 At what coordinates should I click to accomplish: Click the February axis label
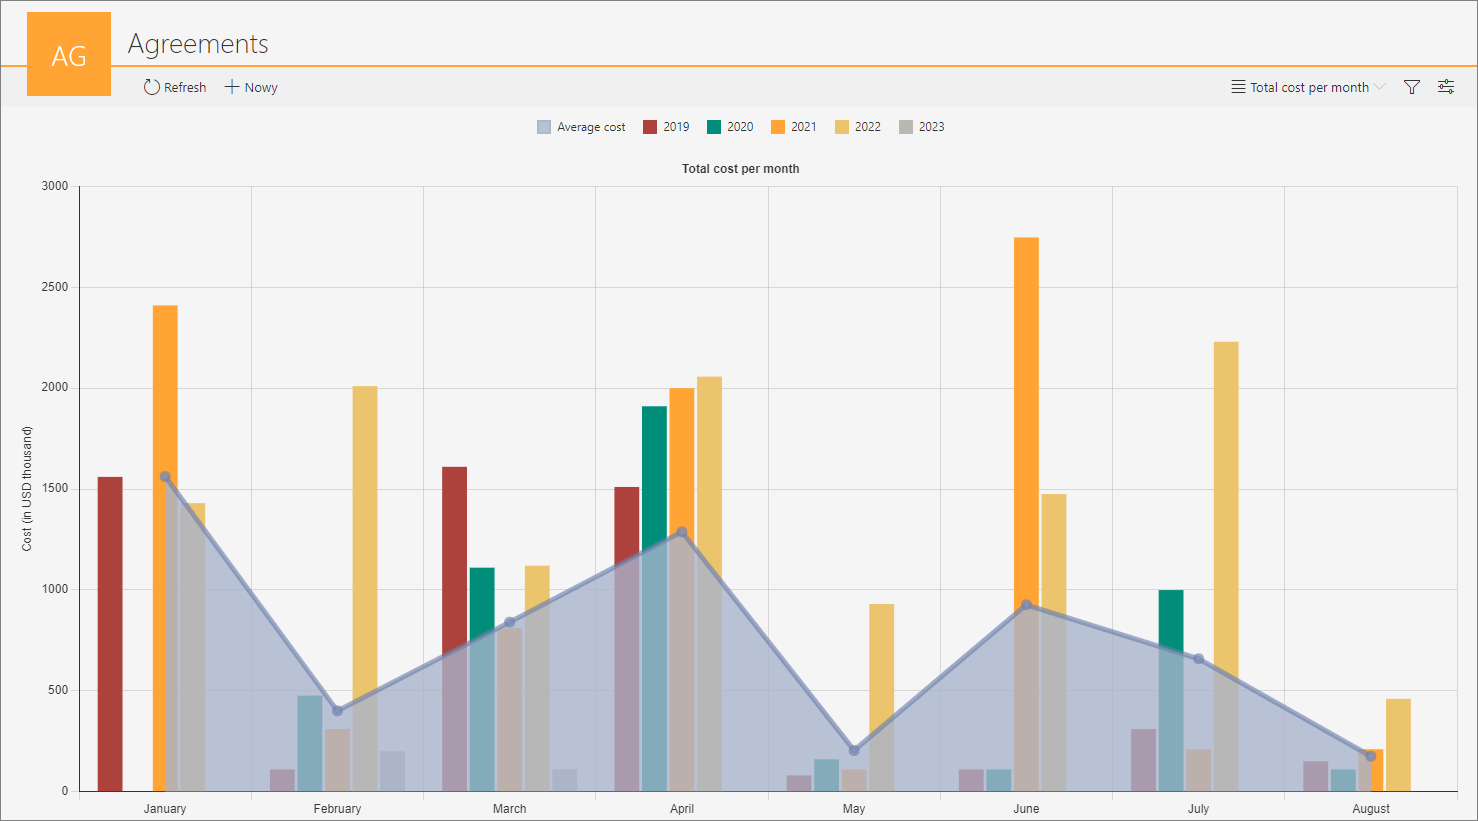[x=337, y=809]
